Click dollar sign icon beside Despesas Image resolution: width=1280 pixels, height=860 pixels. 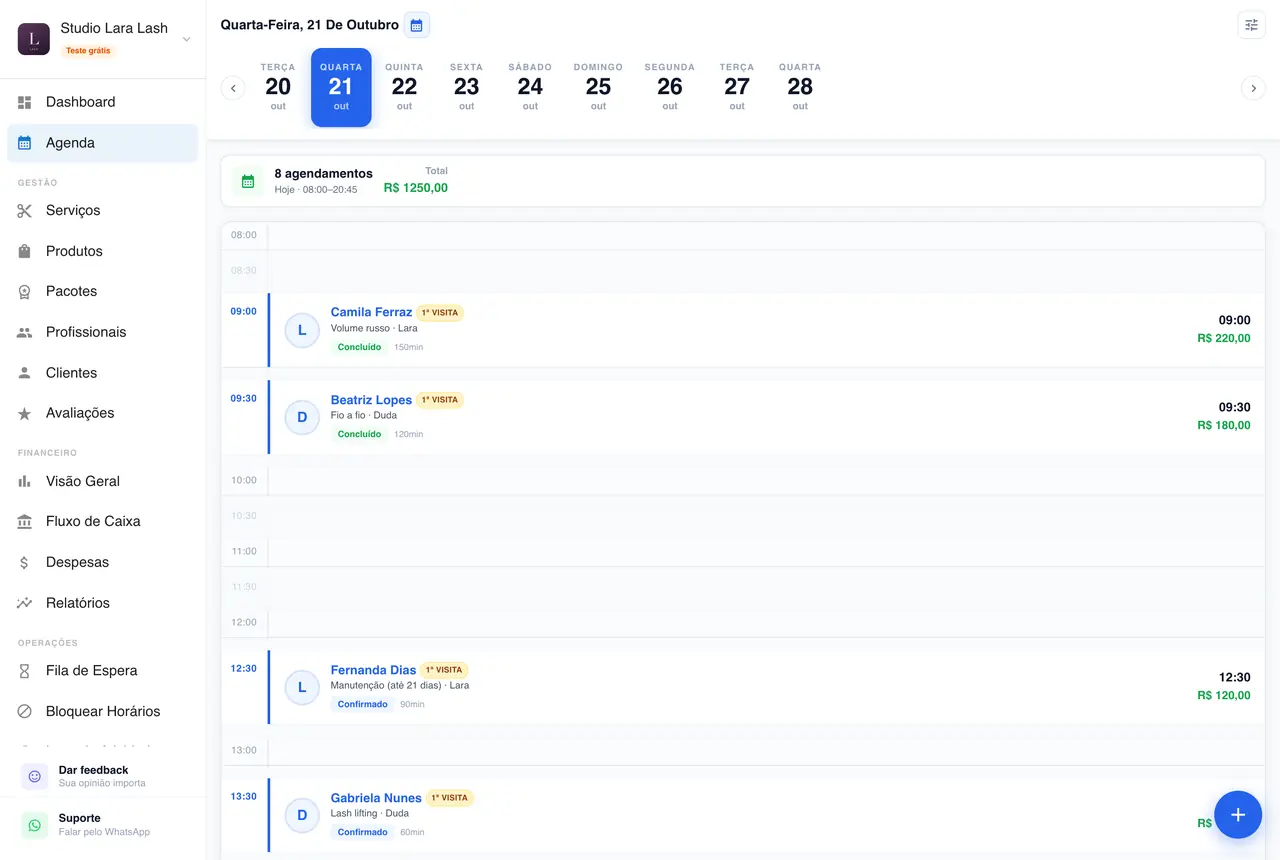click(25, 562)
